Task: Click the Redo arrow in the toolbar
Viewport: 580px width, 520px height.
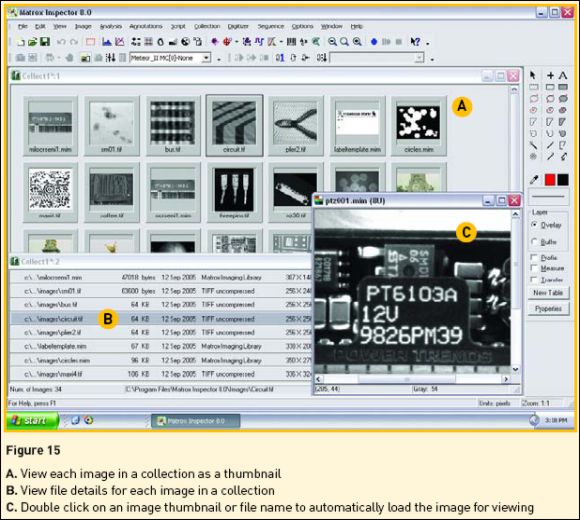Action: pyautogui.click(x=74, y=42)
